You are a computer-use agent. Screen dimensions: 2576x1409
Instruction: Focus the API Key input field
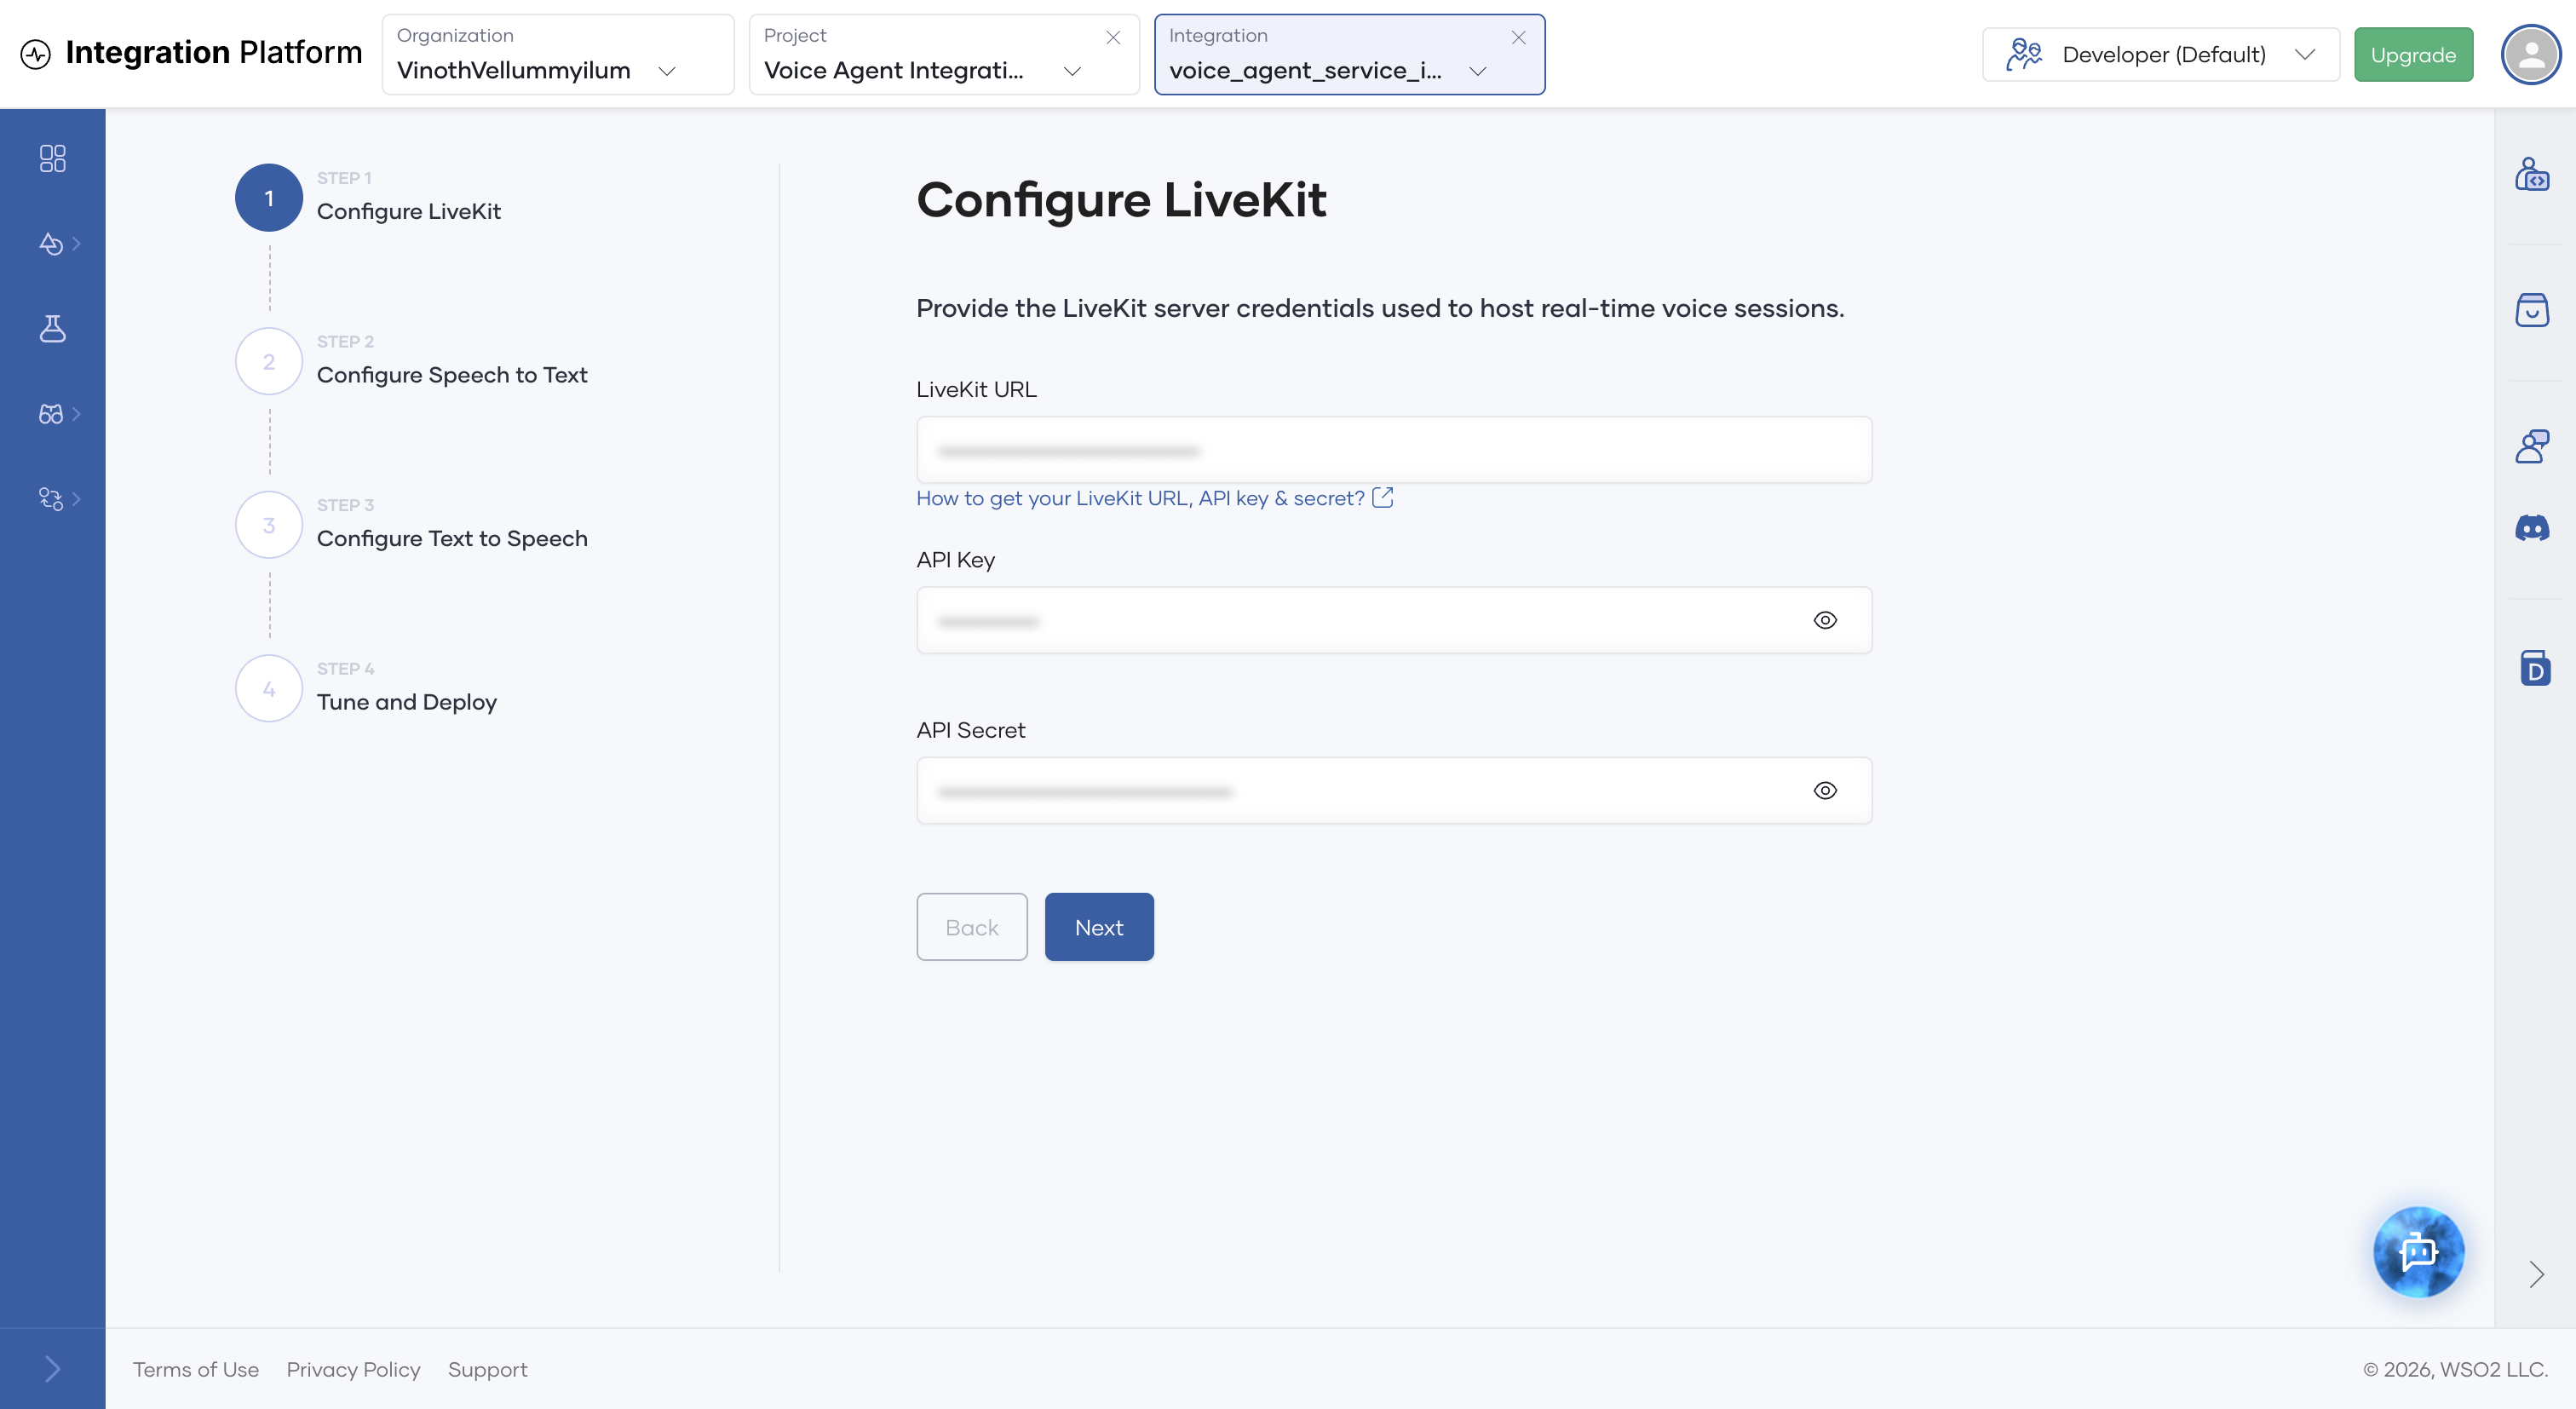(x=1393, y=620)
